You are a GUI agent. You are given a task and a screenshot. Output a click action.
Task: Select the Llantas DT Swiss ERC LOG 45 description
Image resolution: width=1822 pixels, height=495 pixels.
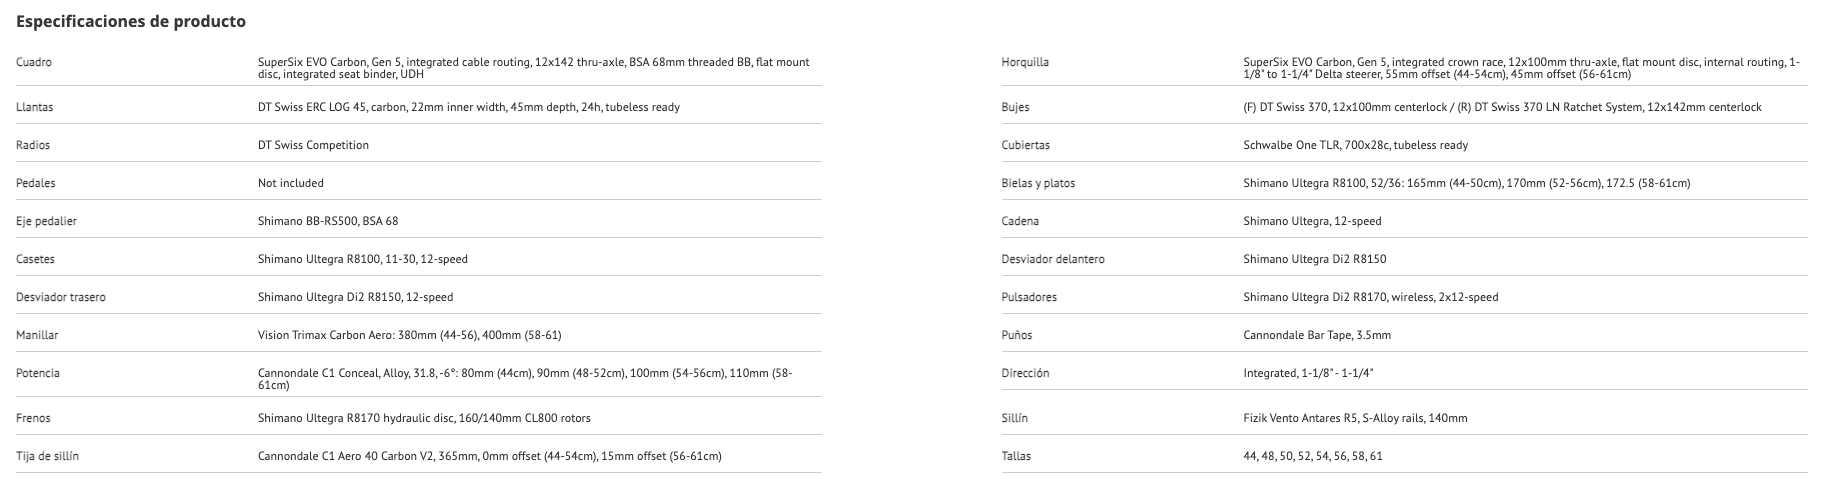point(468,107)
